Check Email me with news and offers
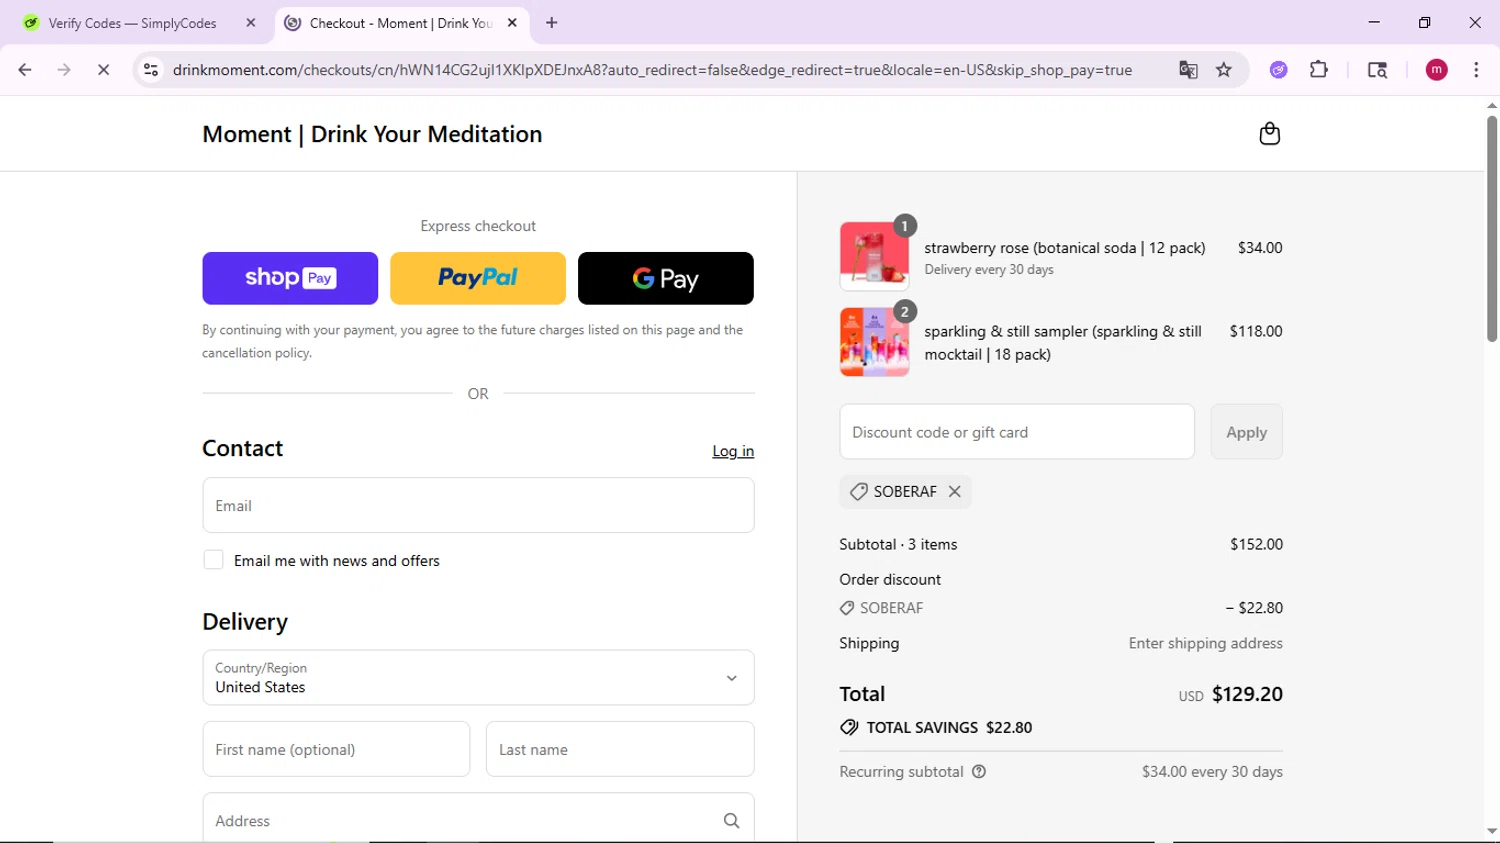Viewport: 1500px width, 843px height. (213, 560)
